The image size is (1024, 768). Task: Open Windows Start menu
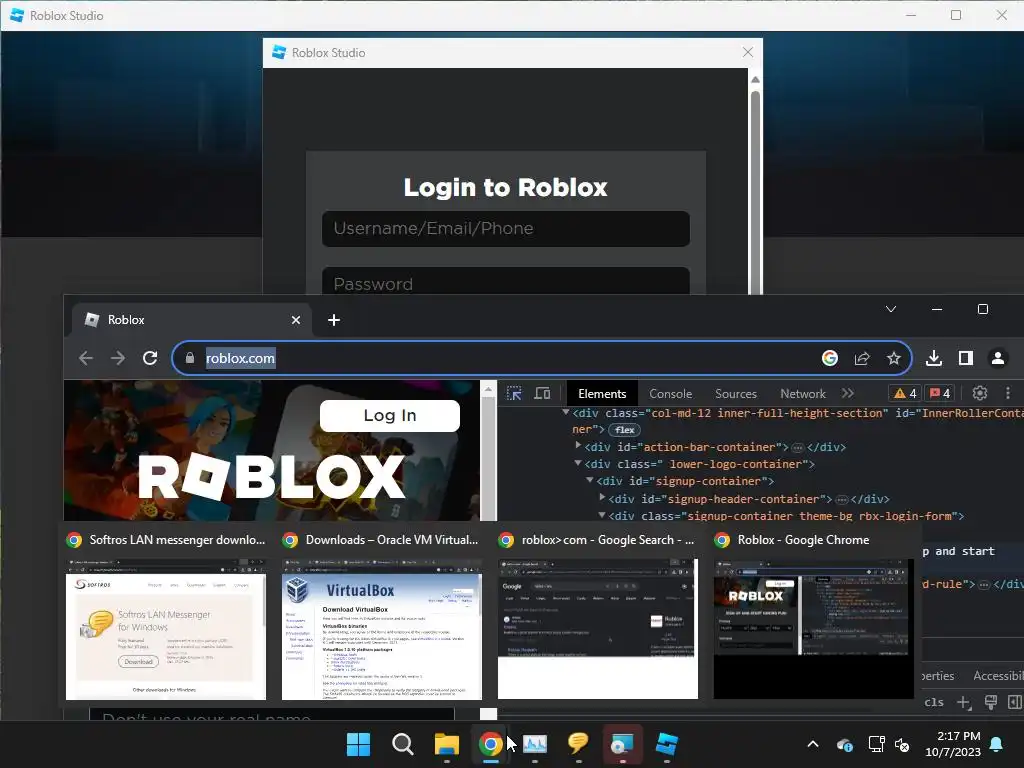[358, 744]
